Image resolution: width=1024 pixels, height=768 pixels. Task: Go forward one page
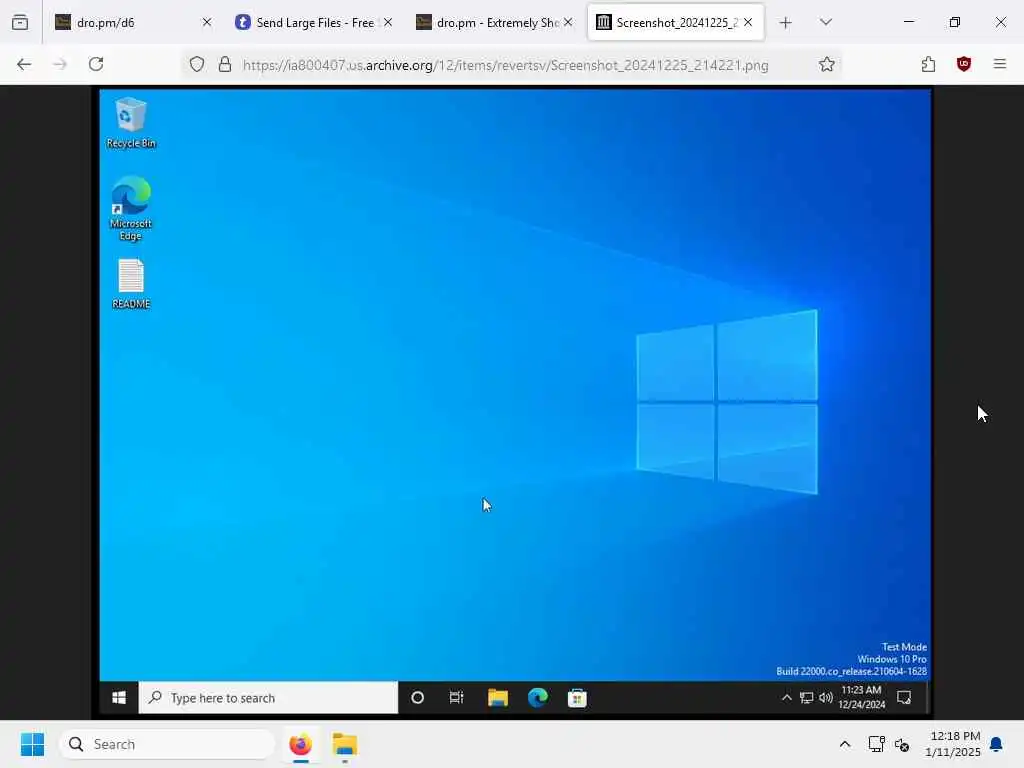coord(60,64)
